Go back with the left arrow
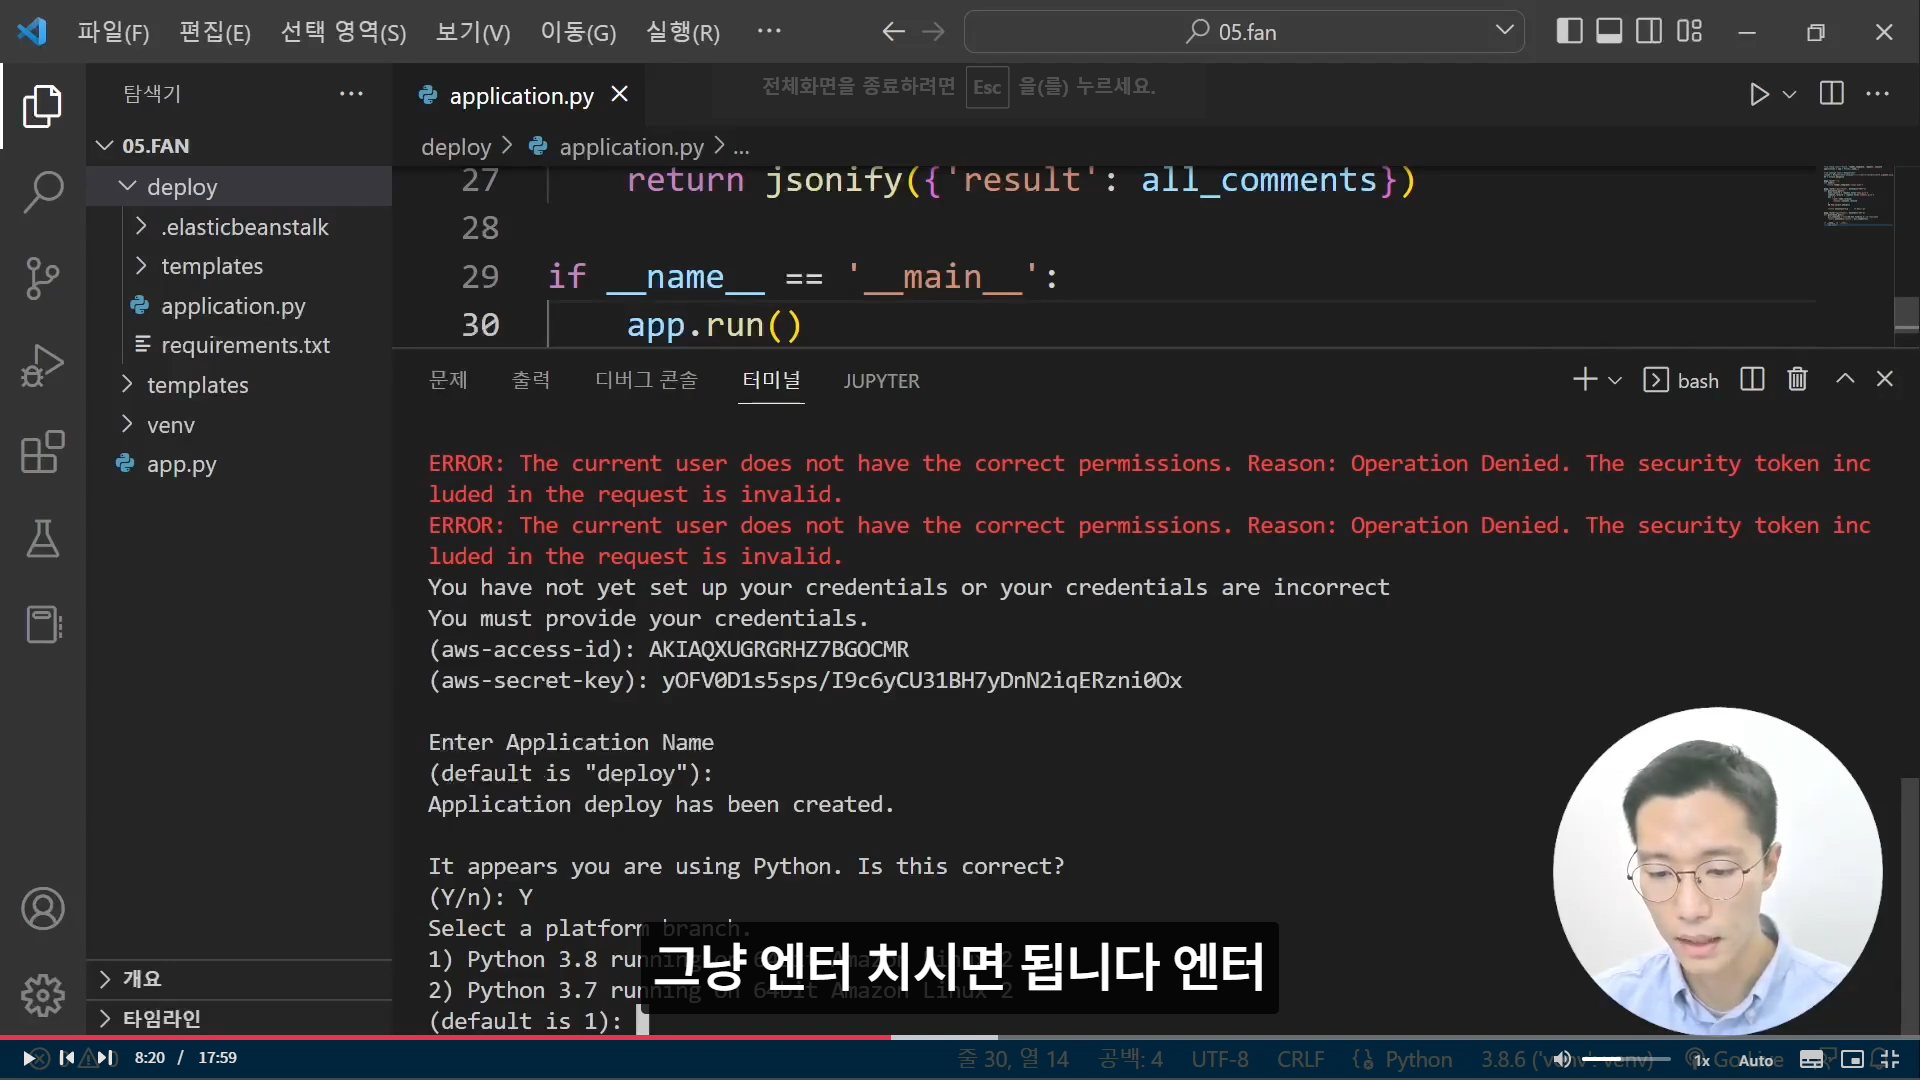 click(893, 32)
